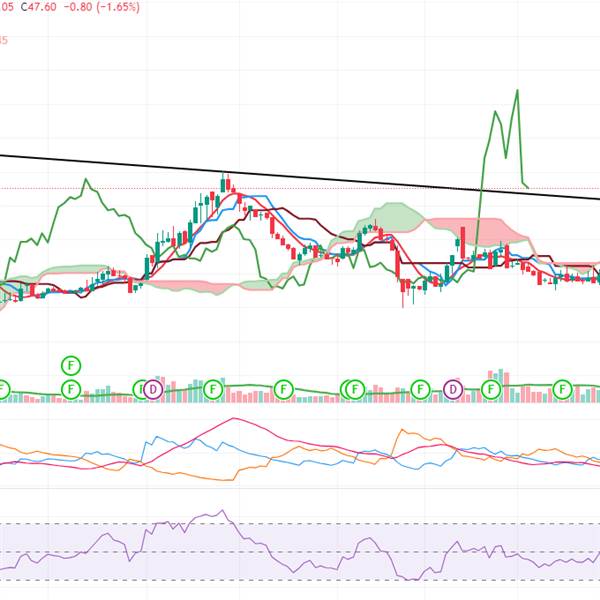Click the F marker immediately left of overlapping F pair
Image resolution: width=600 pixels, height=600 pixels.
[284, 390]
